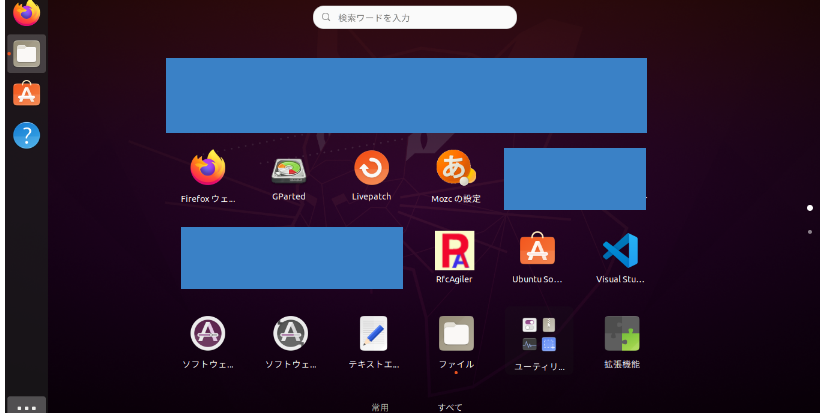Toggle the Show Applications grid button
The width and height of the screenshot is (820, 415).
pos(26,406)
